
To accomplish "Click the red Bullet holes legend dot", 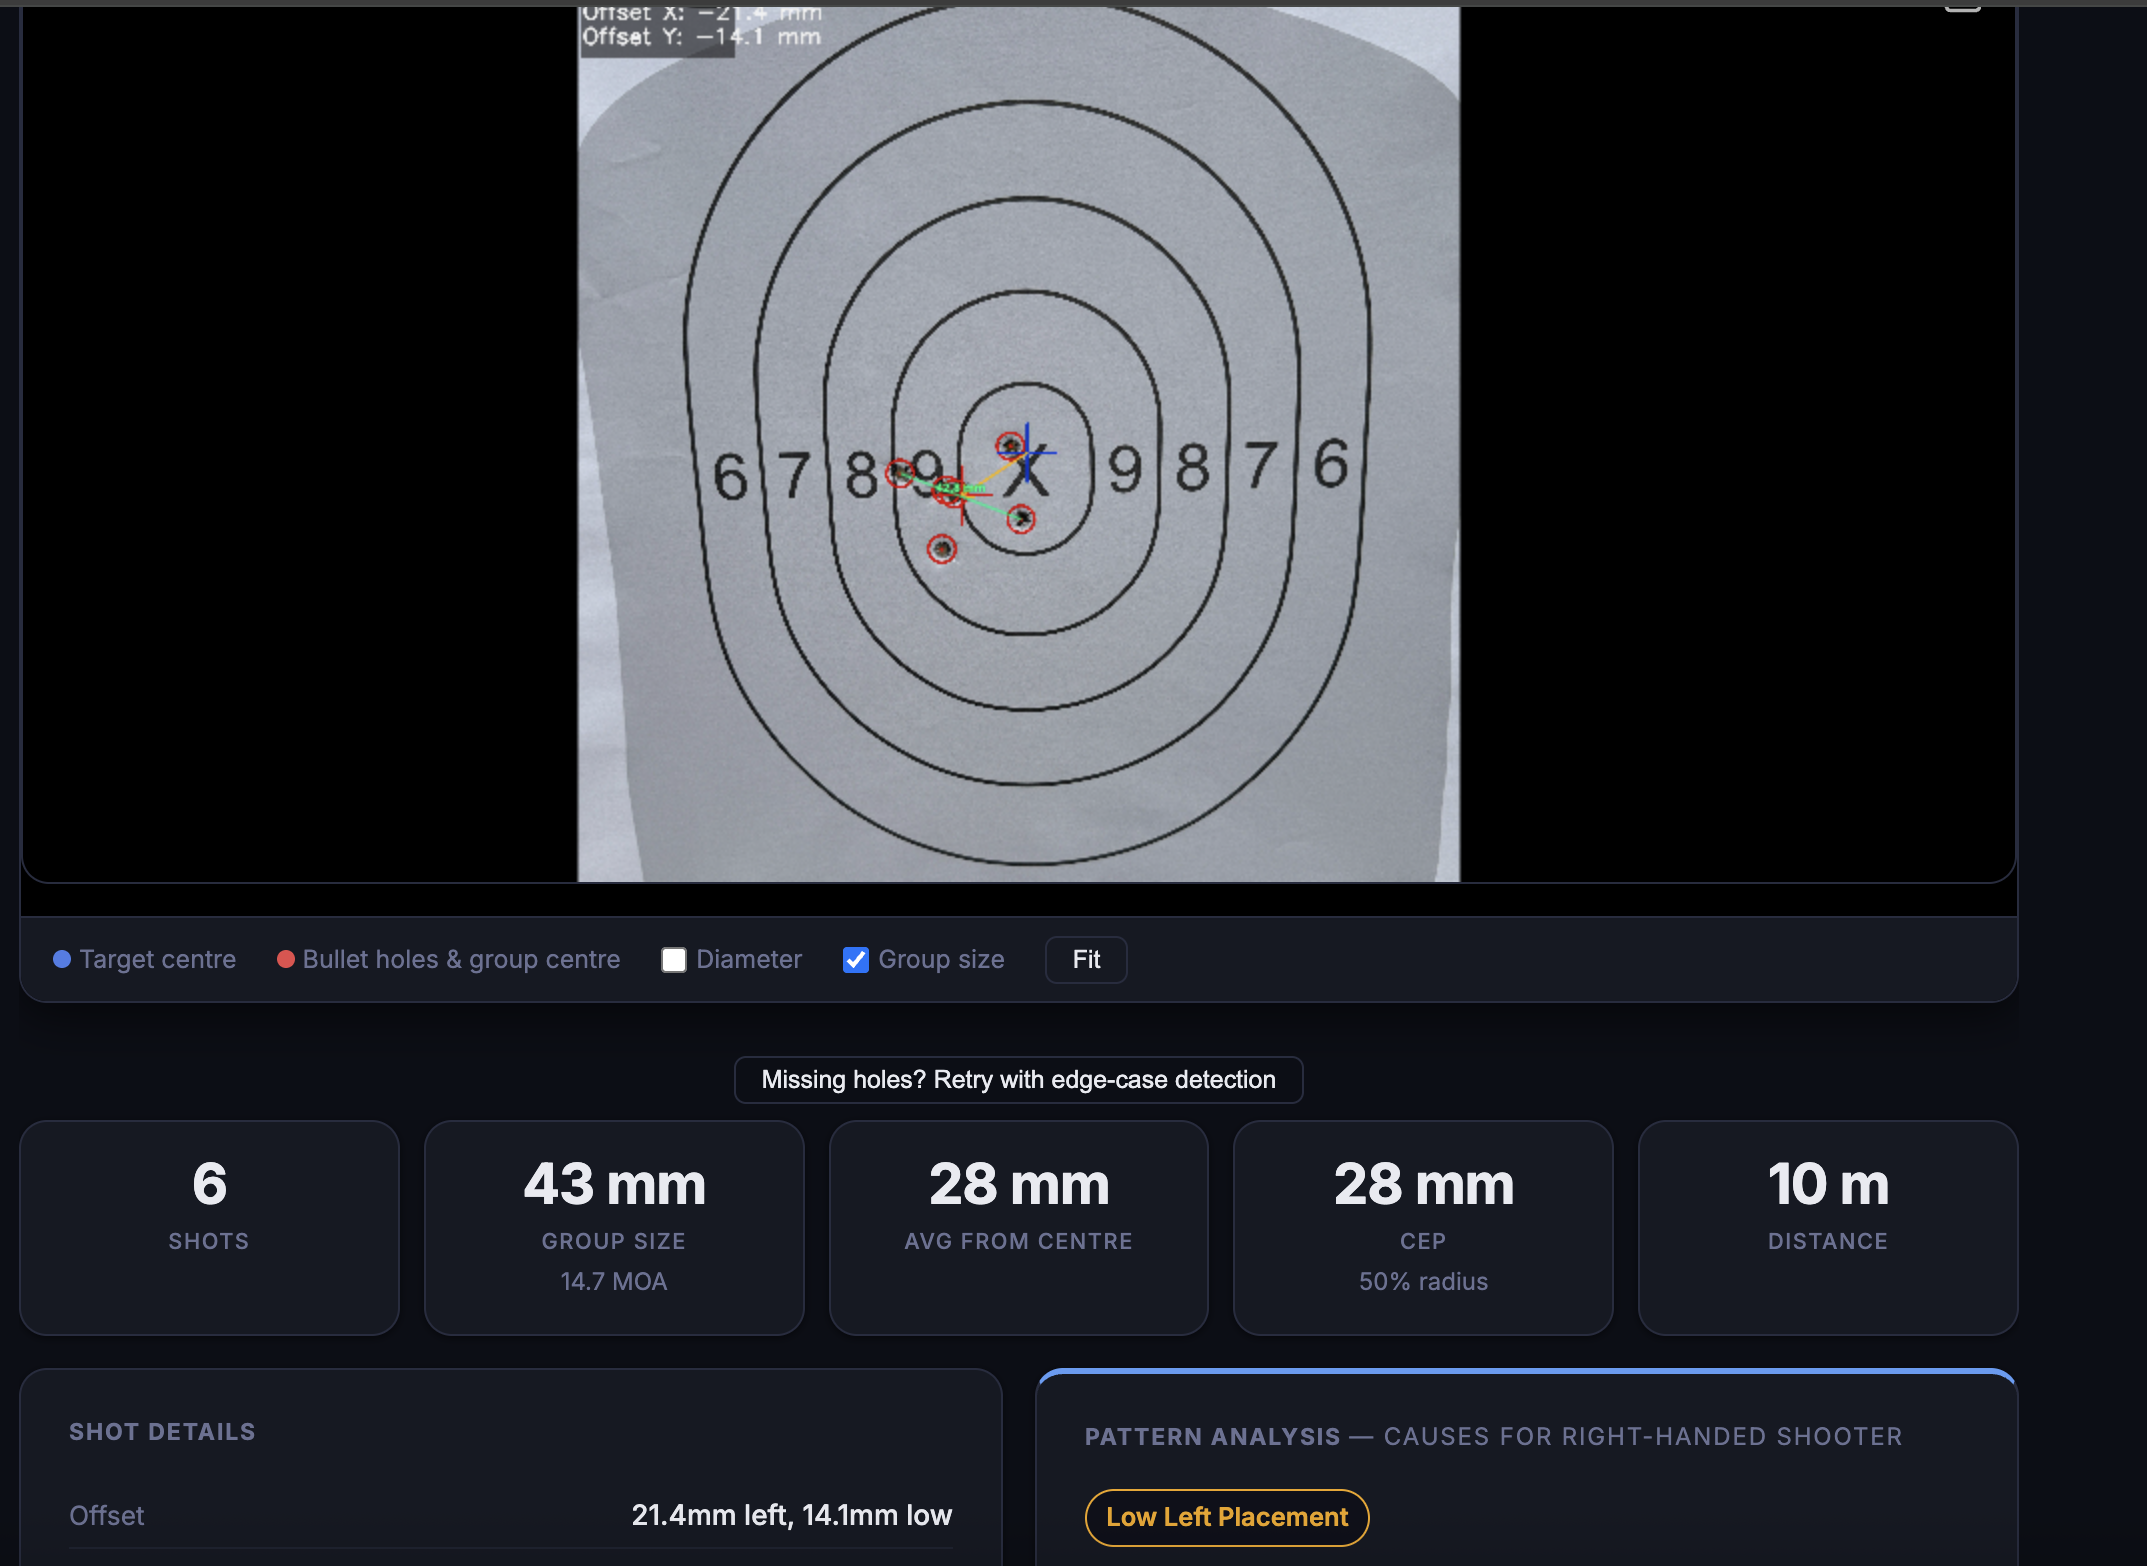I will pos(285,959).
